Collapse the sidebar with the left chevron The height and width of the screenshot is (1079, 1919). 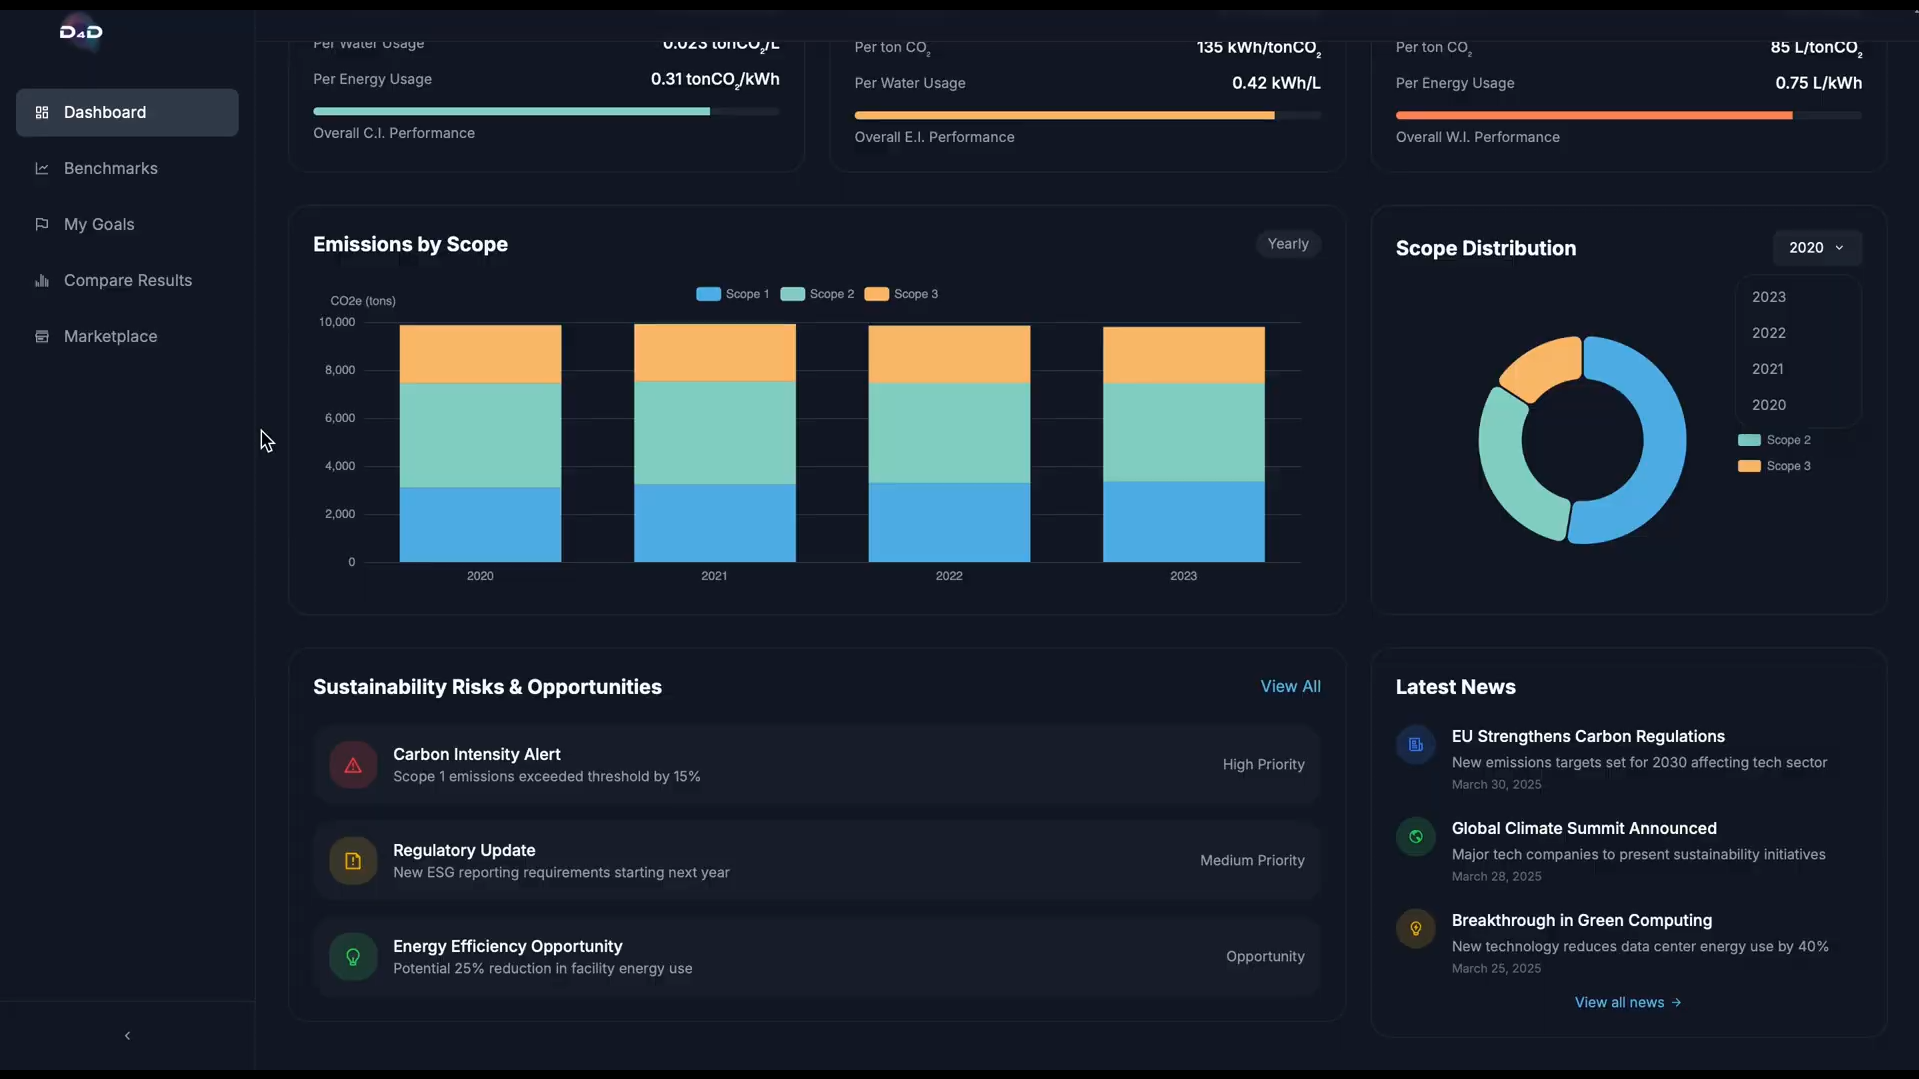tap(127, 1036)
